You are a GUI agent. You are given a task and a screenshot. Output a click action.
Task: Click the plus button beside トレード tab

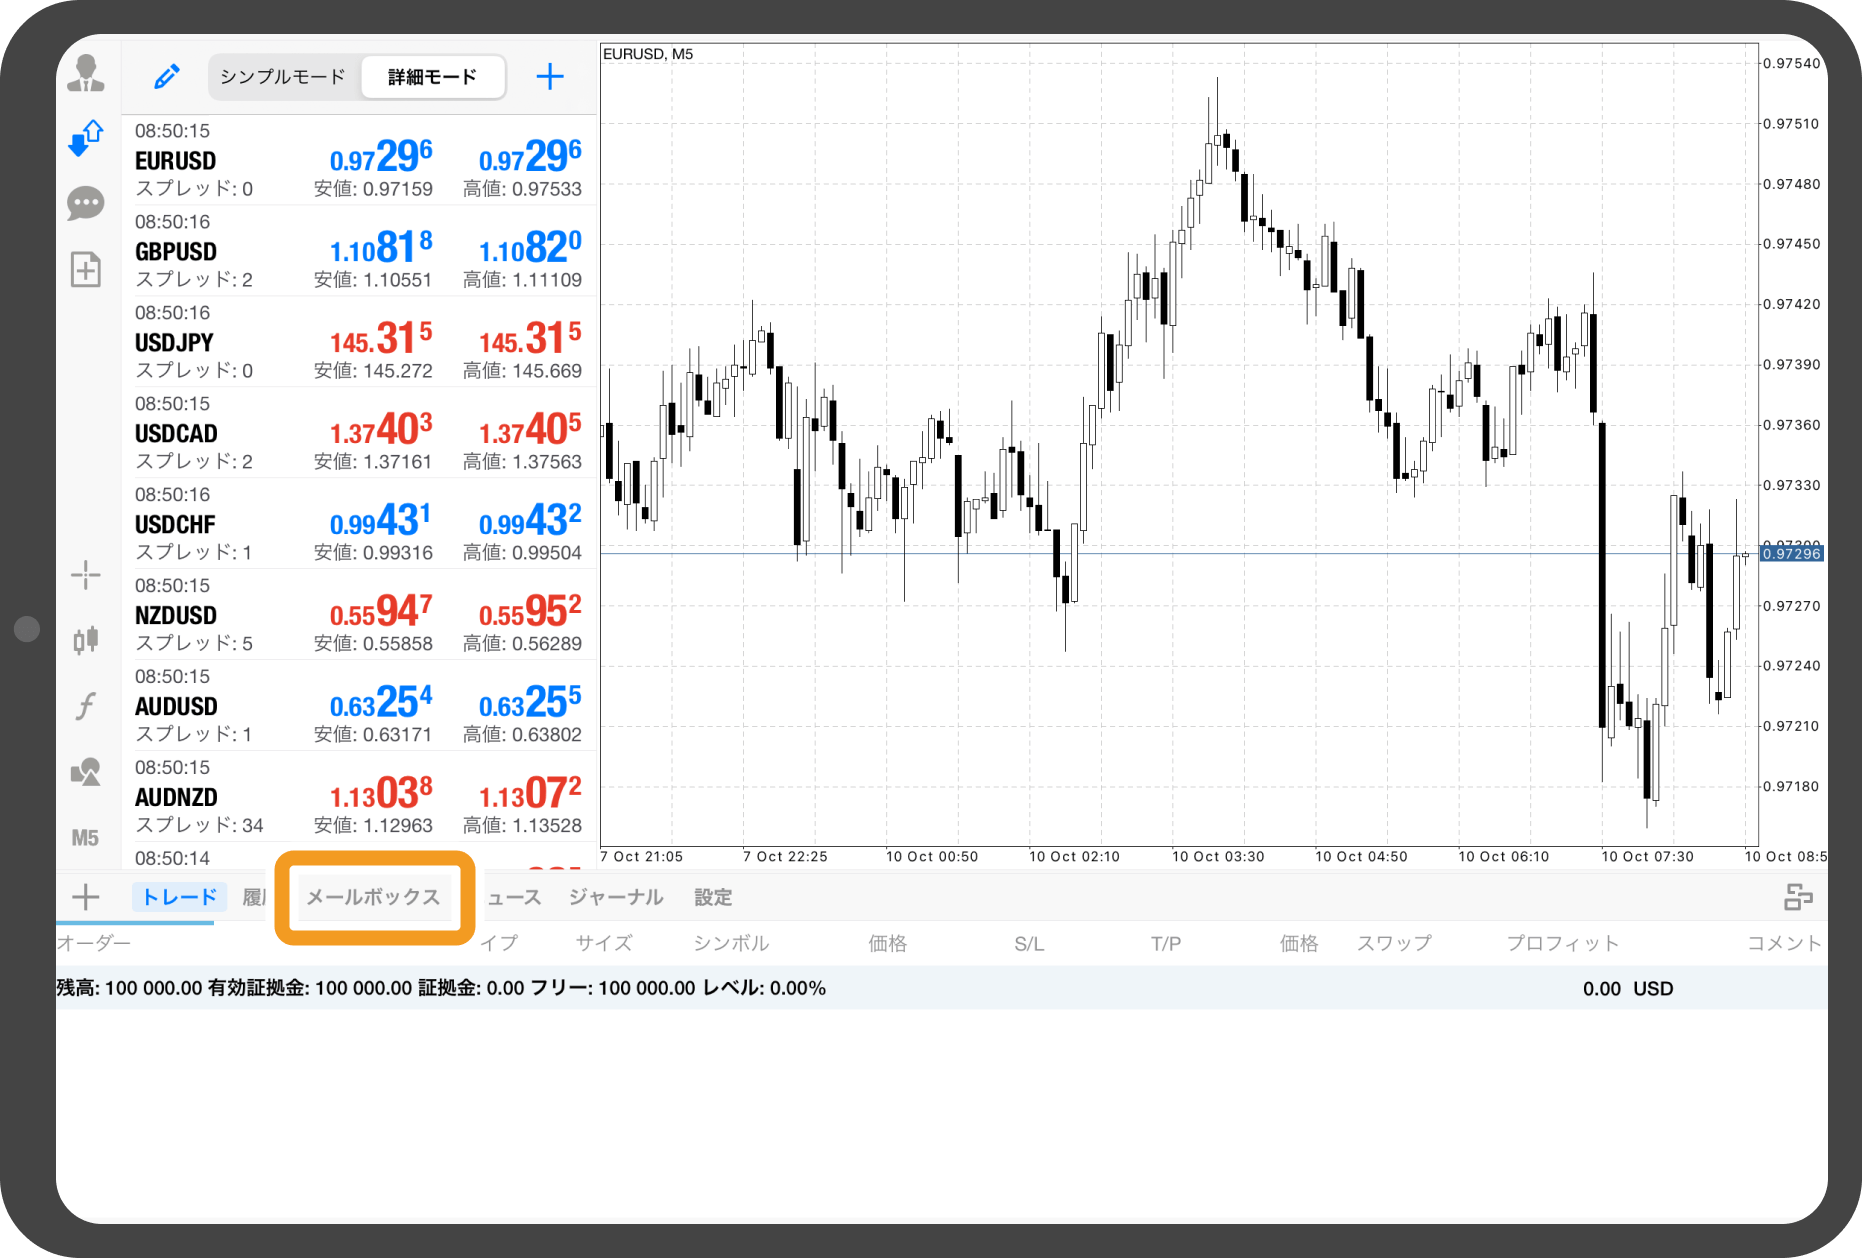[x=86, y=897]
